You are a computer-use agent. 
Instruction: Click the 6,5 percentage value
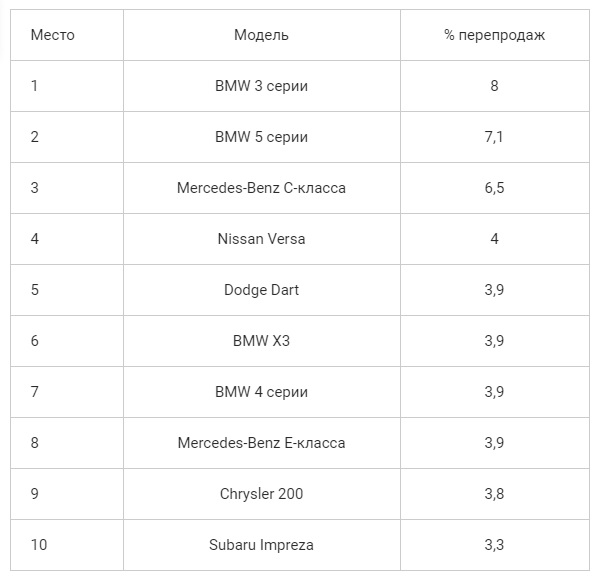[494, 188]
